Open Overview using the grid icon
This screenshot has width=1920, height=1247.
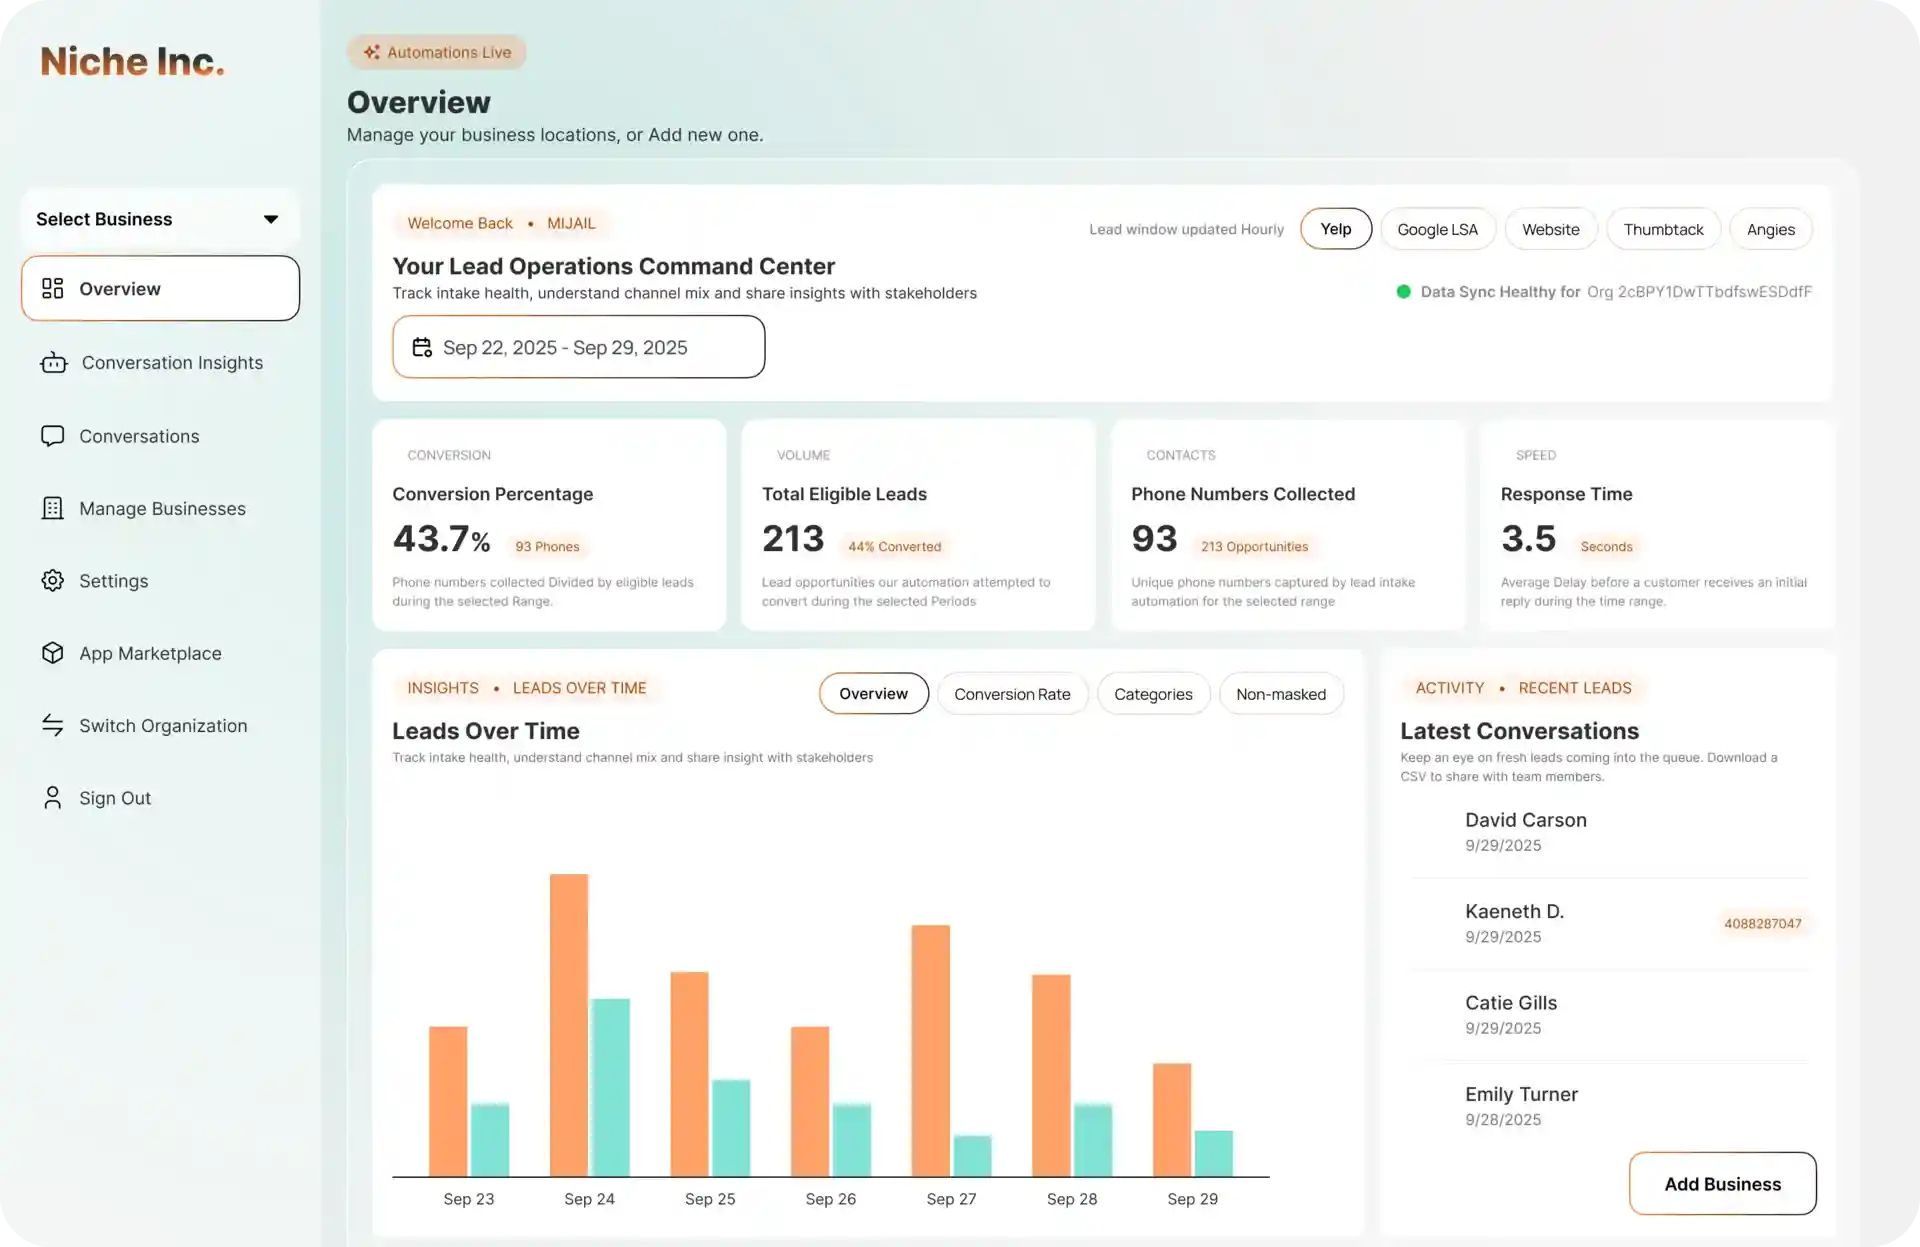[53, 288]
